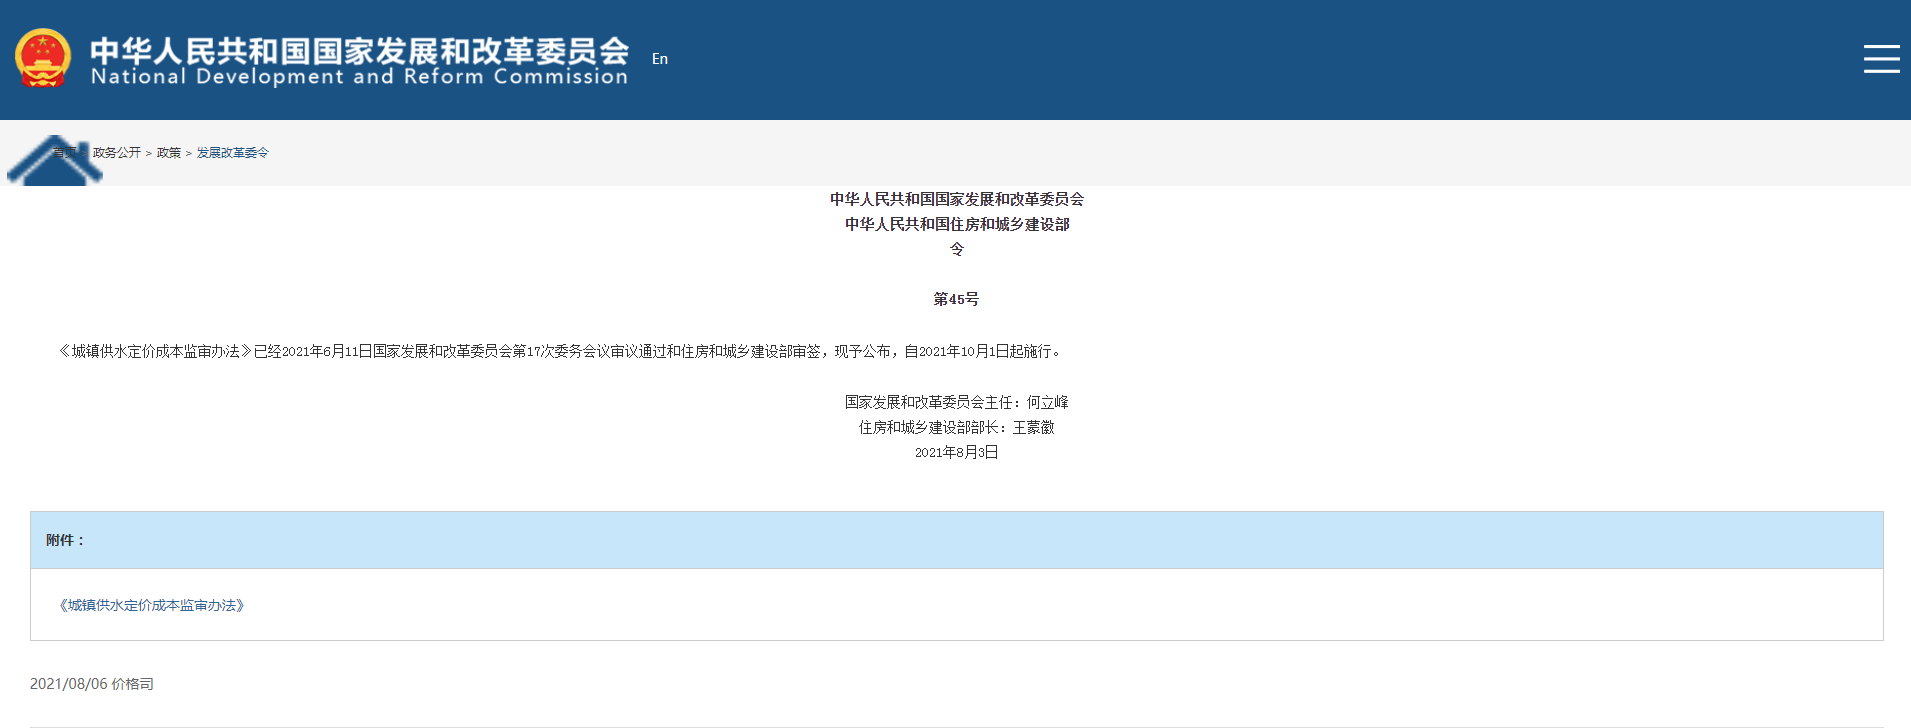
Task: Go to 首页 in the breadcrumb
Action: pos(66,153)
